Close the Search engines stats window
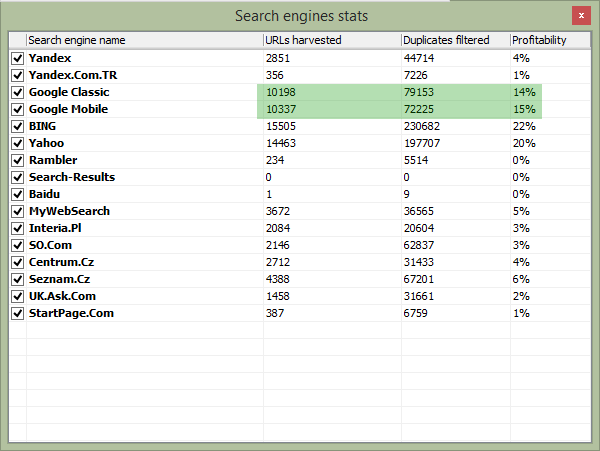This screenshot has width=600, height=451. pyautogui.click(x=579, y=16)
